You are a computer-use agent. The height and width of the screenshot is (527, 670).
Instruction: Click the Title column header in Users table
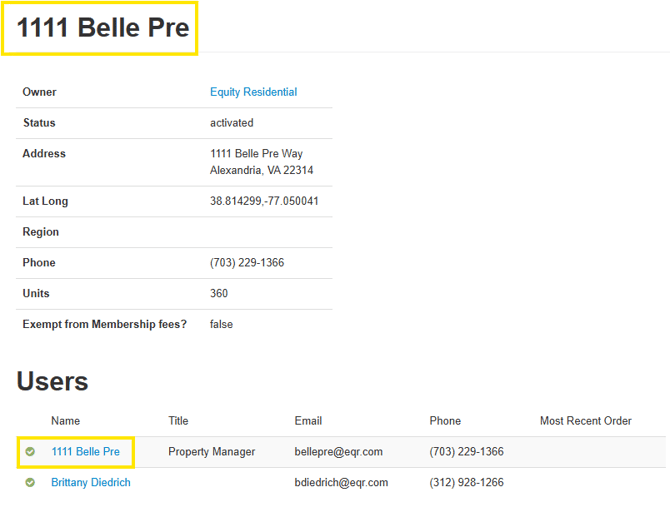[x=178, y=421]
